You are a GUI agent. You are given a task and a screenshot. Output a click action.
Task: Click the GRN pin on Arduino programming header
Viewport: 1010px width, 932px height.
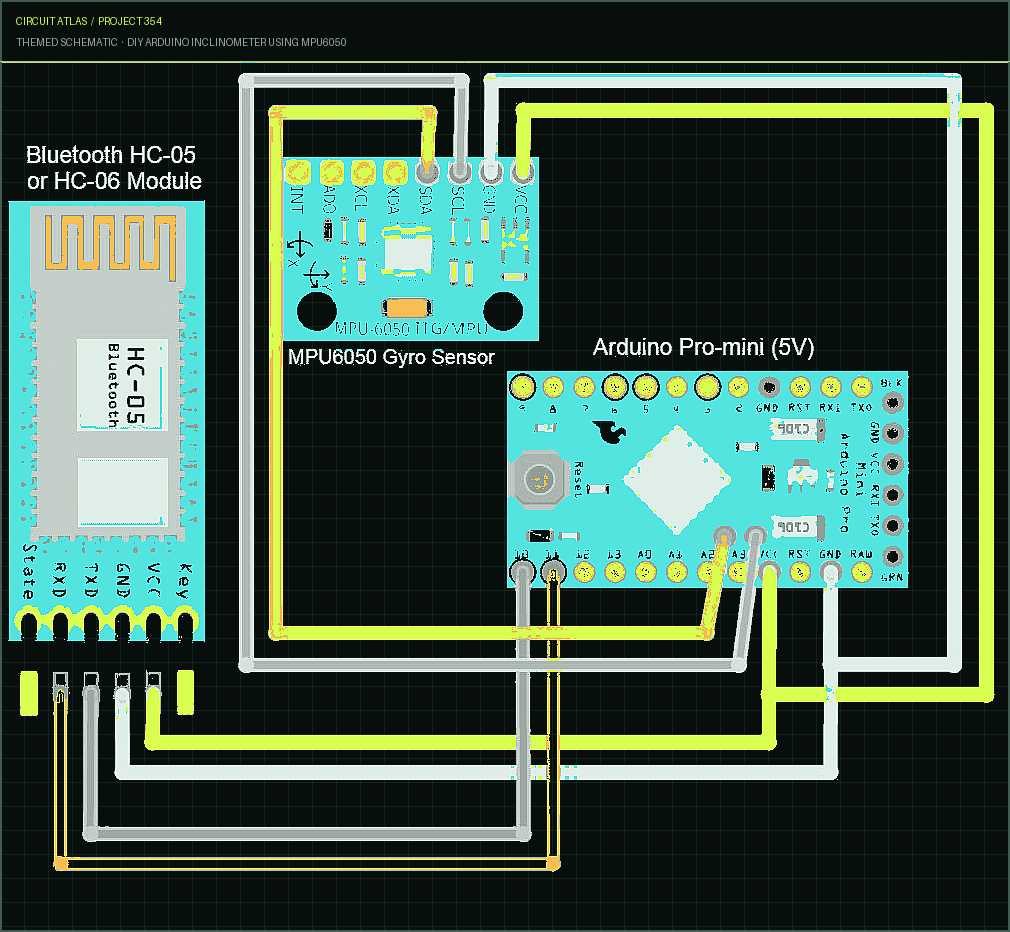click(x=893, y=556)
